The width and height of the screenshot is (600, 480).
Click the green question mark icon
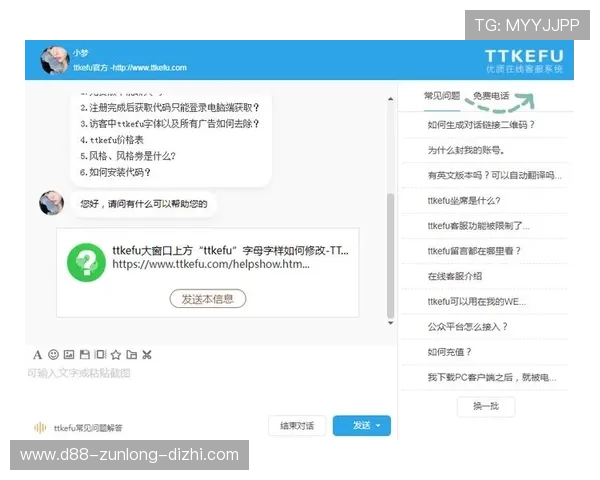tap(86, 263)
